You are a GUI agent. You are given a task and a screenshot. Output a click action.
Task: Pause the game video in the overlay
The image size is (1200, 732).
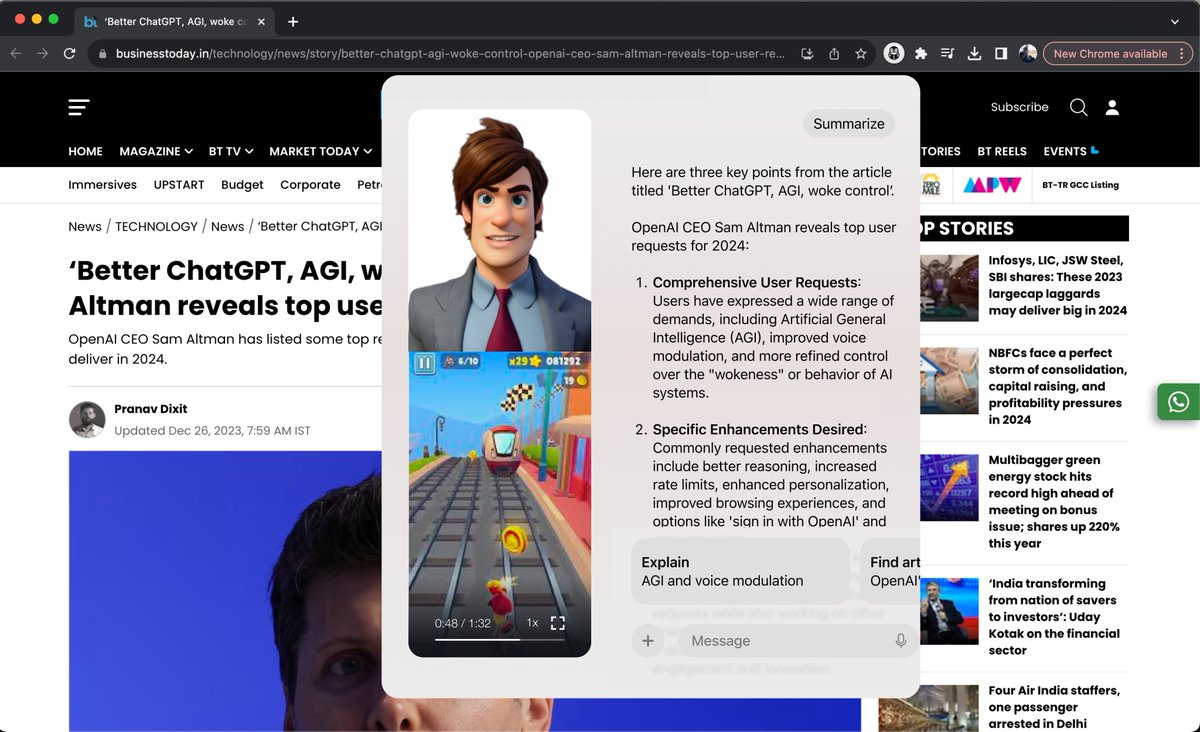(x=425, y=363)
